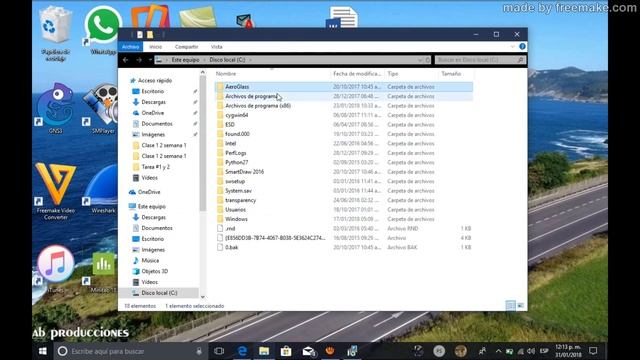Viewport: 640px width, 360px height.
Task: Select the transparency folder
Action: 344,200
